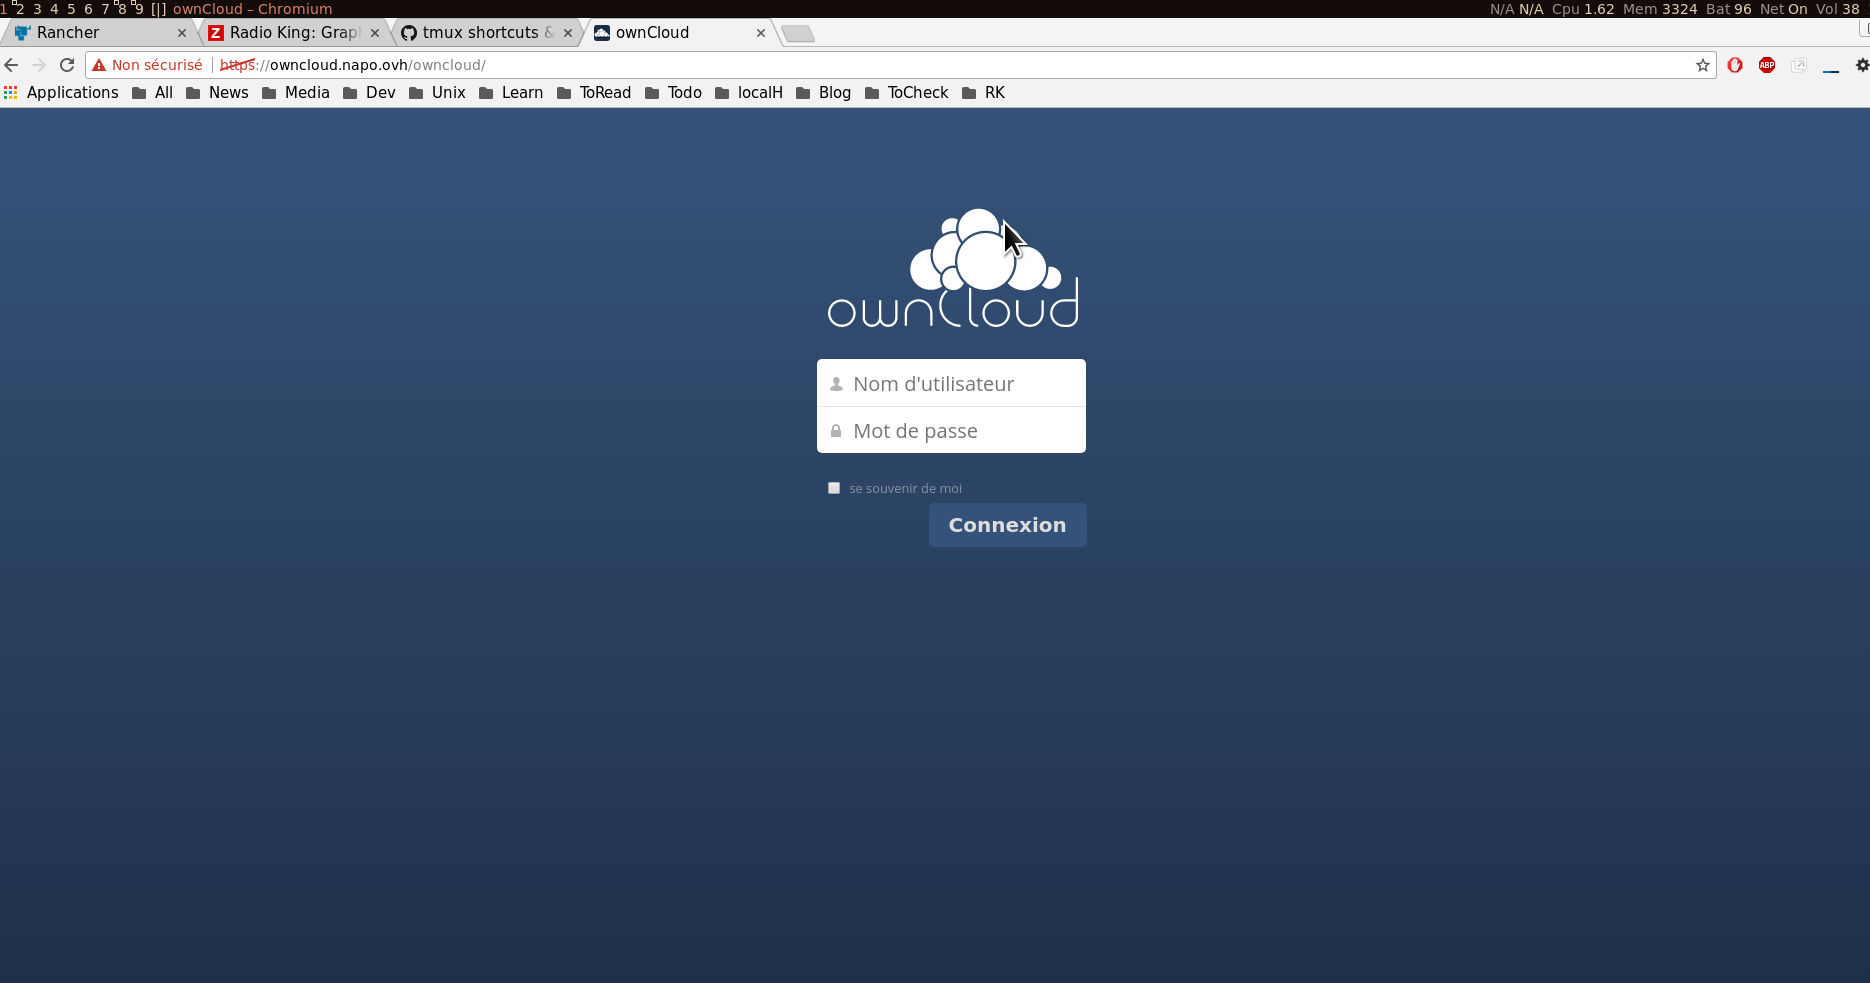Open the Dev bookmarks folder
Image resolution: width=1870 pixels, height=983 pixels.
[x=369, y=93]
